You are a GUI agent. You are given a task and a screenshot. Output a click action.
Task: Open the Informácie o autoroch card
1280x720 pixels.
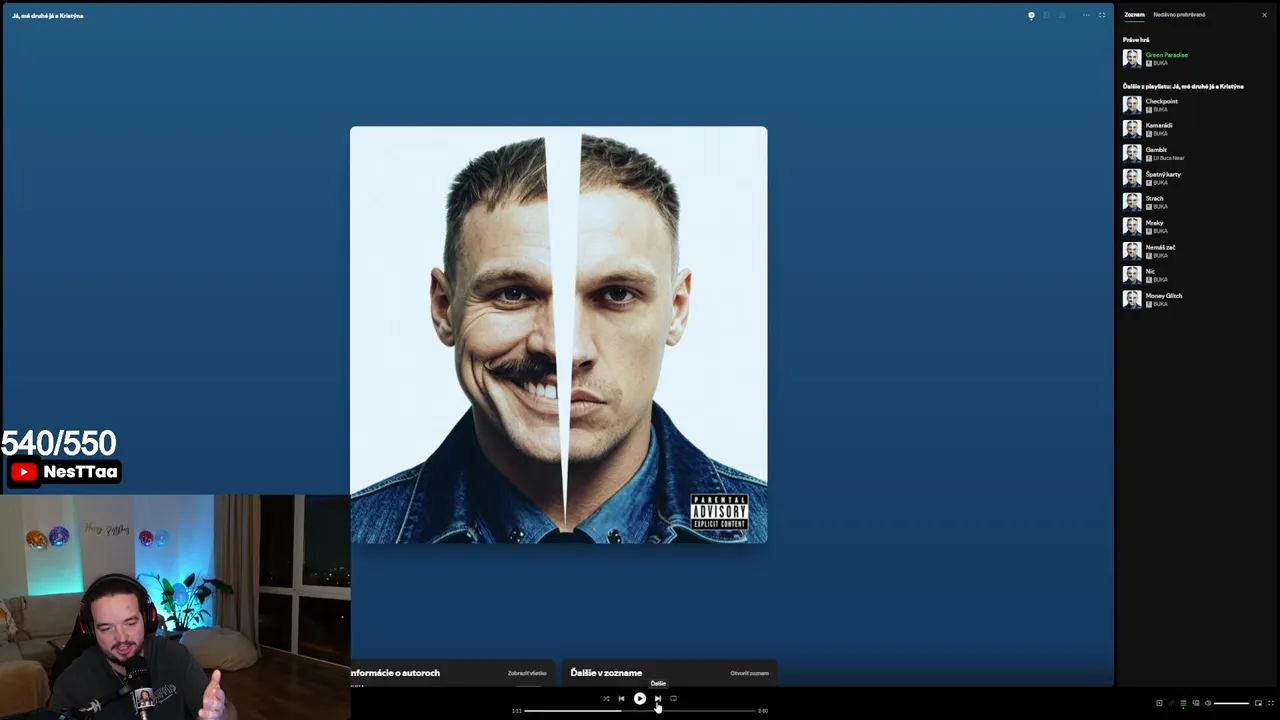(451, 674)
